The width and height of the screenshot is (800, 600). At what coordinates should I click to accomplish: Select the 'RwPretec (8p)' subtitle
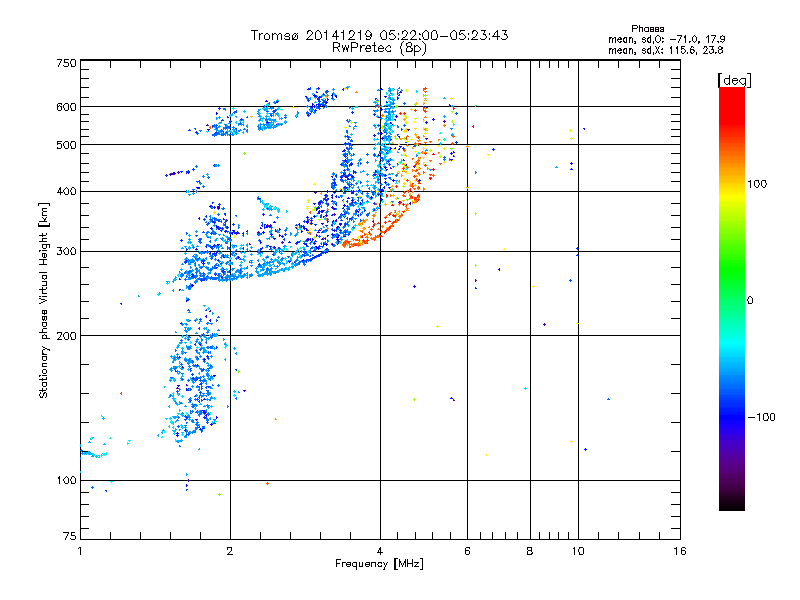pos(379,48)
